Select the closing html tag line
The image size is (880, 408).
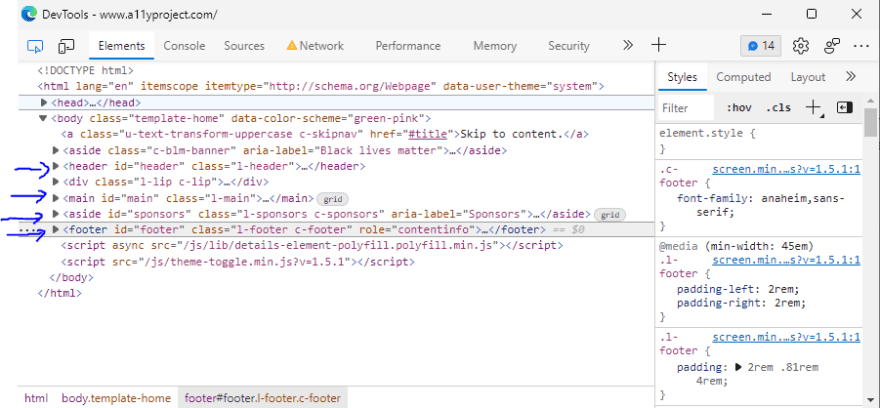(59, 294)
